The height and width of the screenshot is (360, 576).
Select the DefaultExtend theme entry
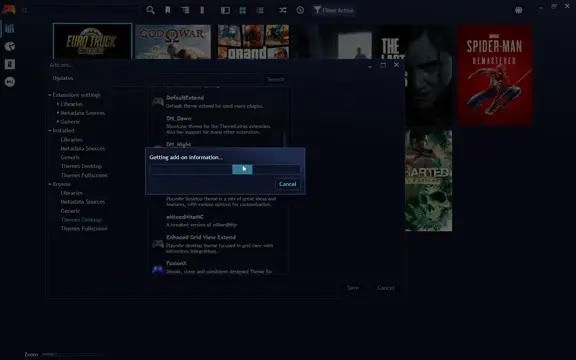pyautogui.click(x=217, y=101)
